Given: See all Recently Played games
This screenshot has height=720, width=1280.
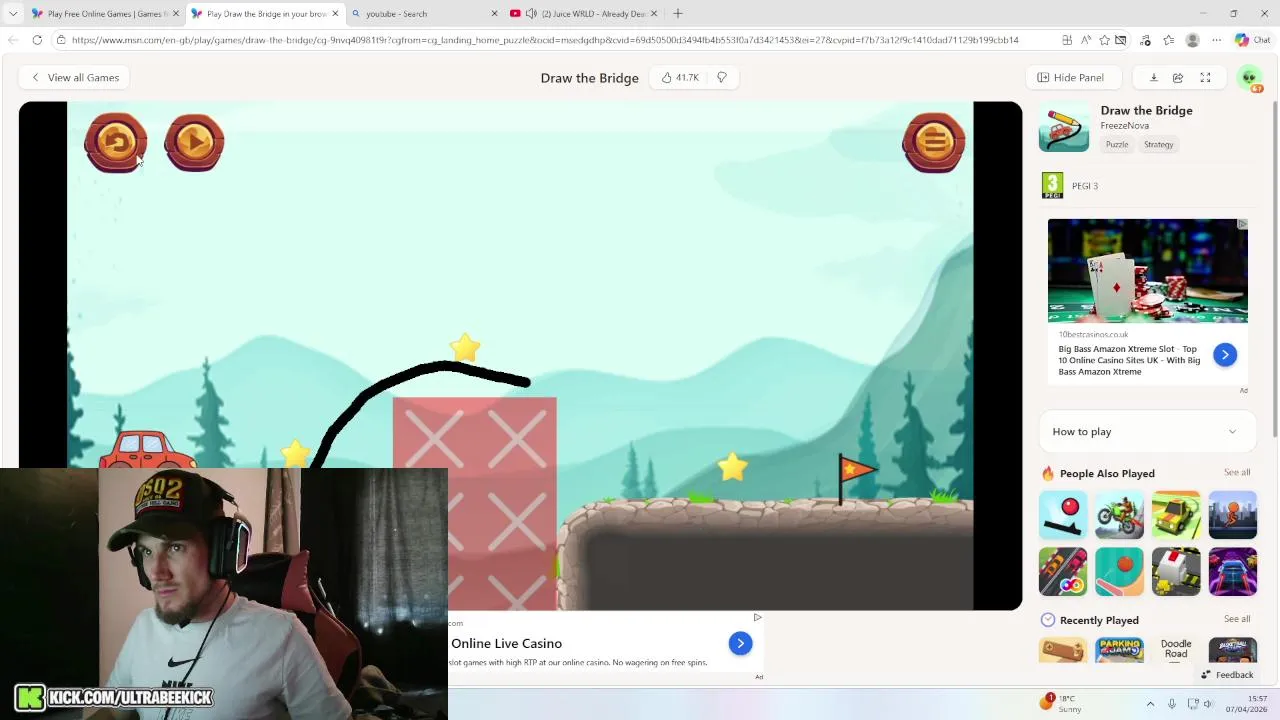Looking at the screenshot, I should [x=1237, y=619].
